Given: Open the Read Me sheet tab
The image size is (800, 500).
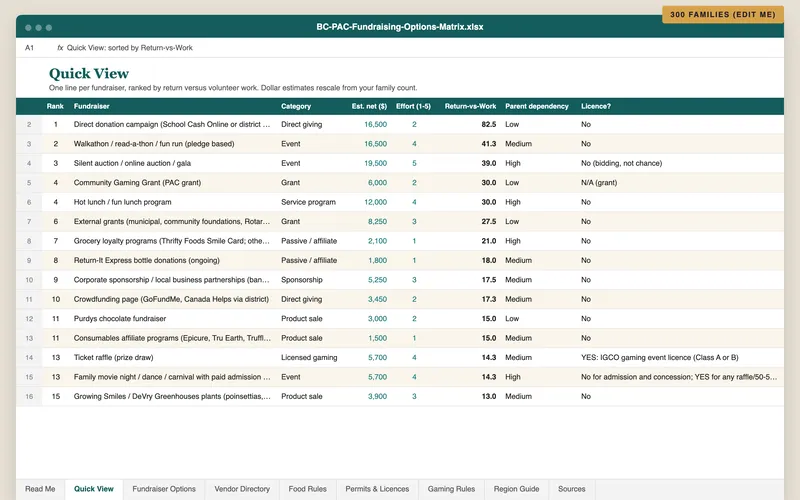Looking at the screenshot, I should [40, 489].
